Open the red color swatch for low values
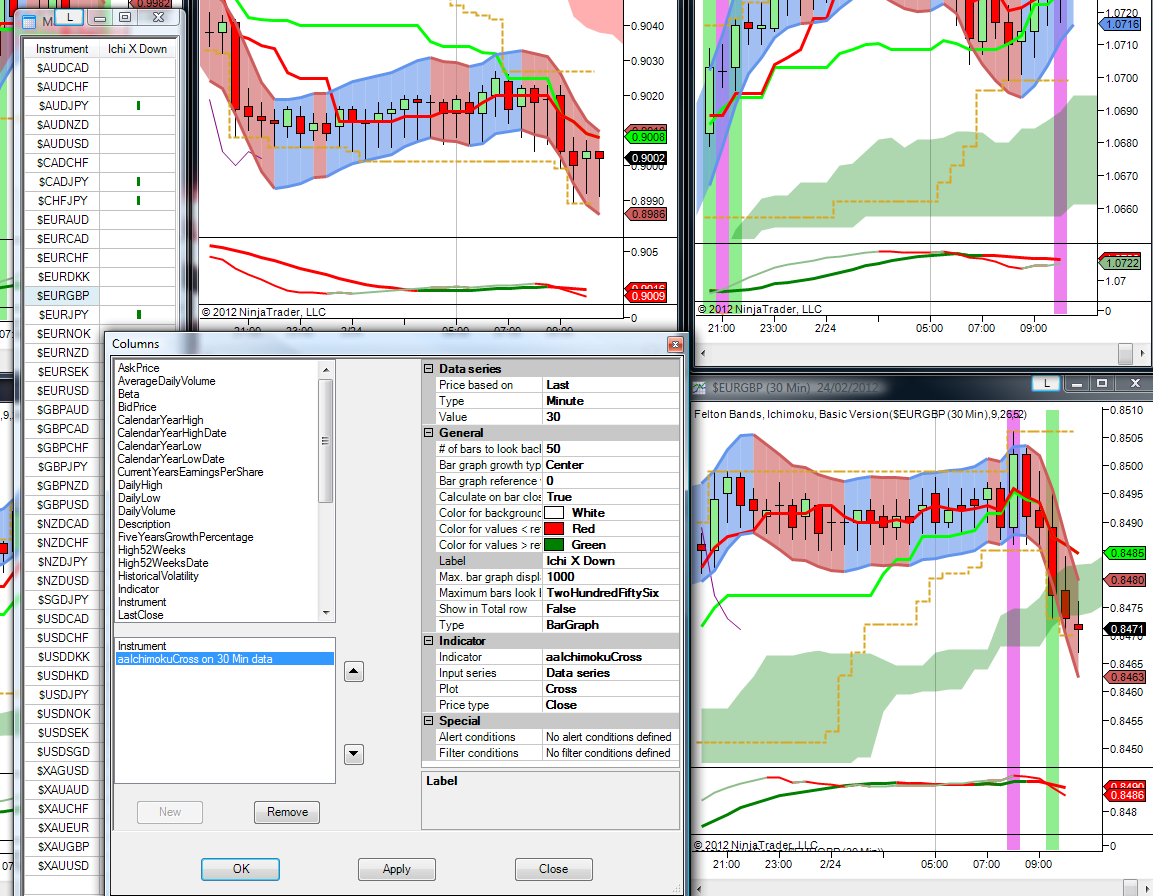This screenshot has width=1153, height=896. pyautogui.click(x=554, y=529)
